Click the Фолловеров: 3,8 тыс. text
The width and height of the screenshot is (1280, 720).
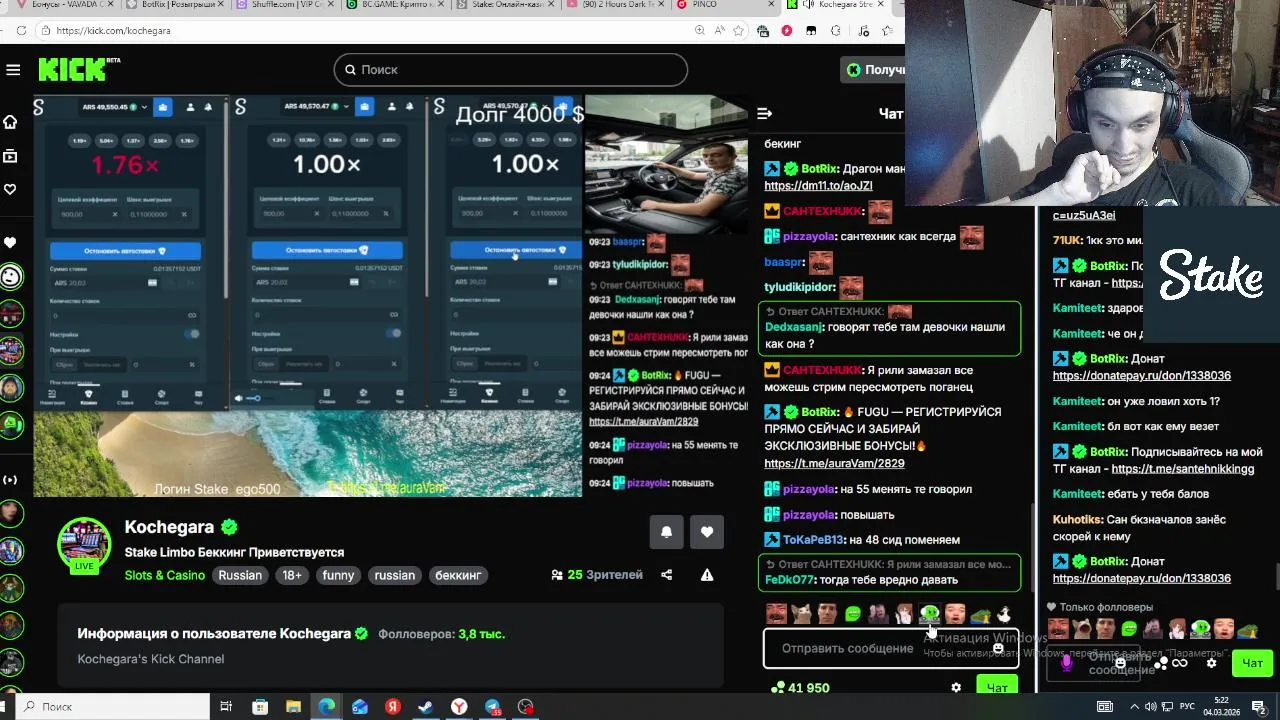(x=441, y=634)
